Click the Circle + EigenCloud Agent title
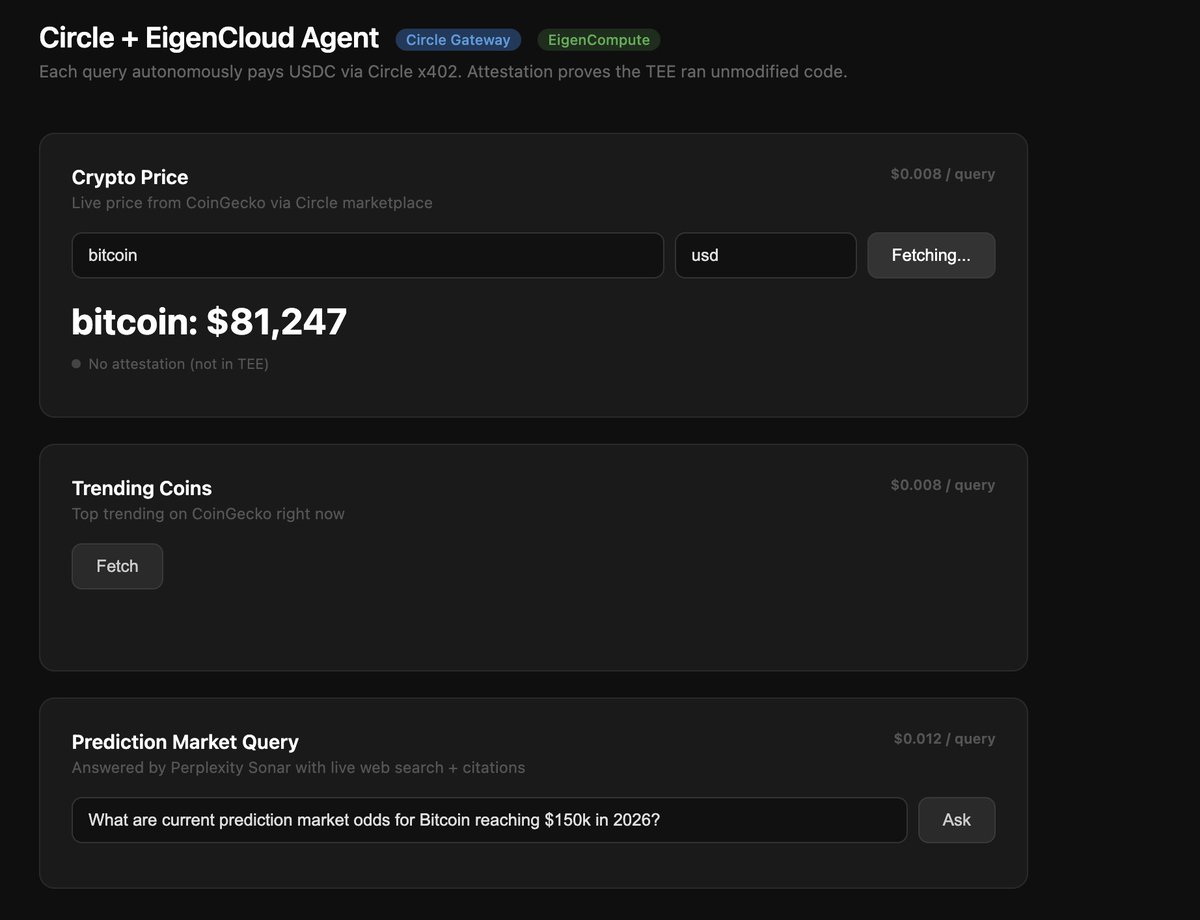Viewport: 1200px width, 920px height. 209,38
